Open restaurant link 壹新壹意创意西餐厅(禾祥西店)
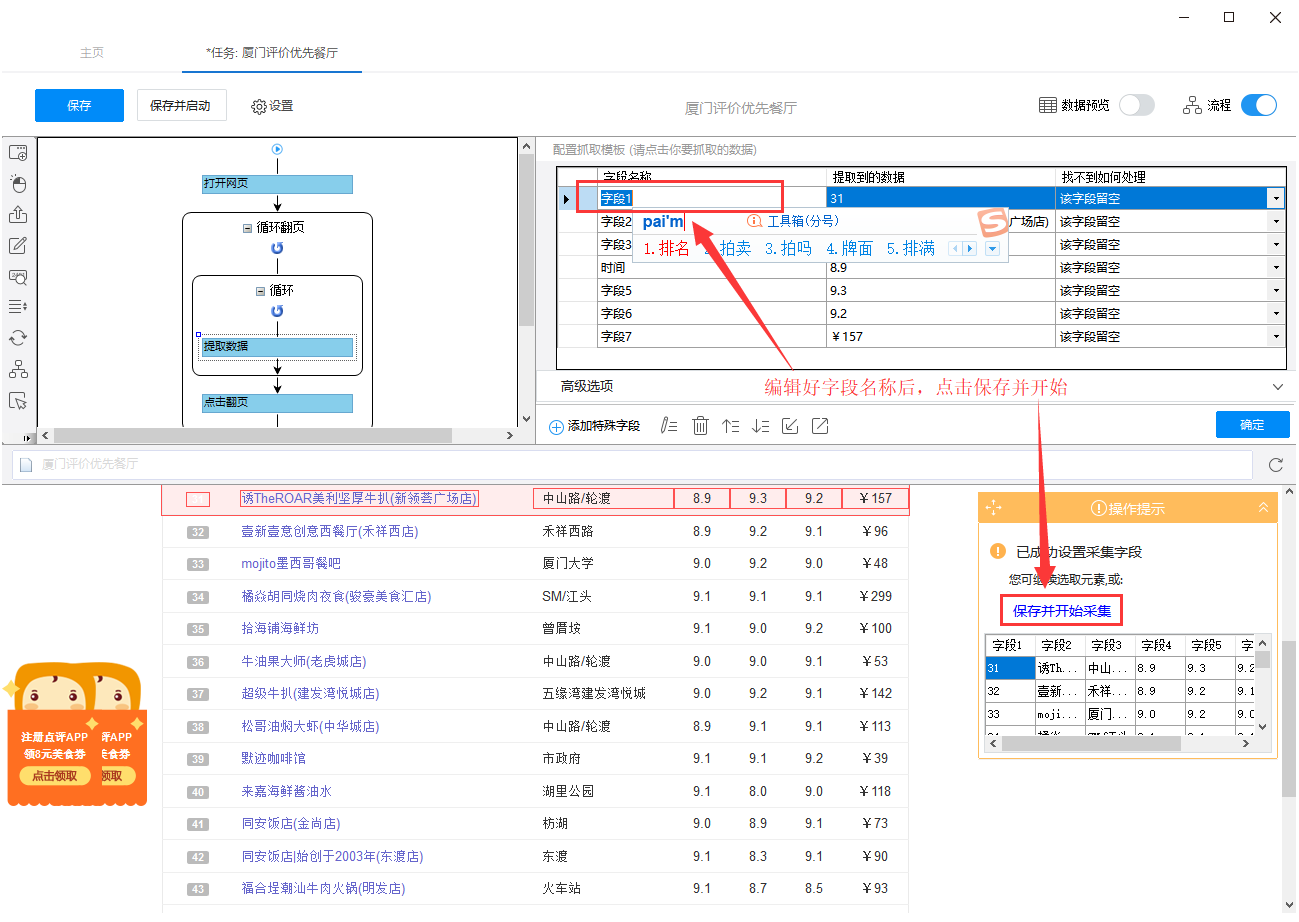The image size is (1299, 922). click(330, 531)
